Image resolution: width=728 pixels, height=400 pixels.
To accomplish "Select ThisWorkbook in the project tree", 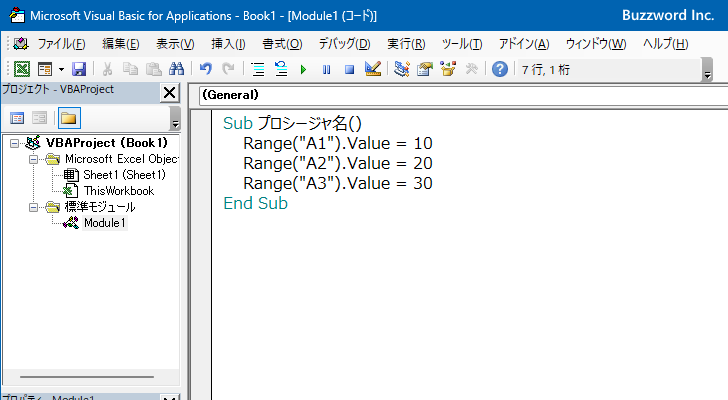I will pos(119,191).
